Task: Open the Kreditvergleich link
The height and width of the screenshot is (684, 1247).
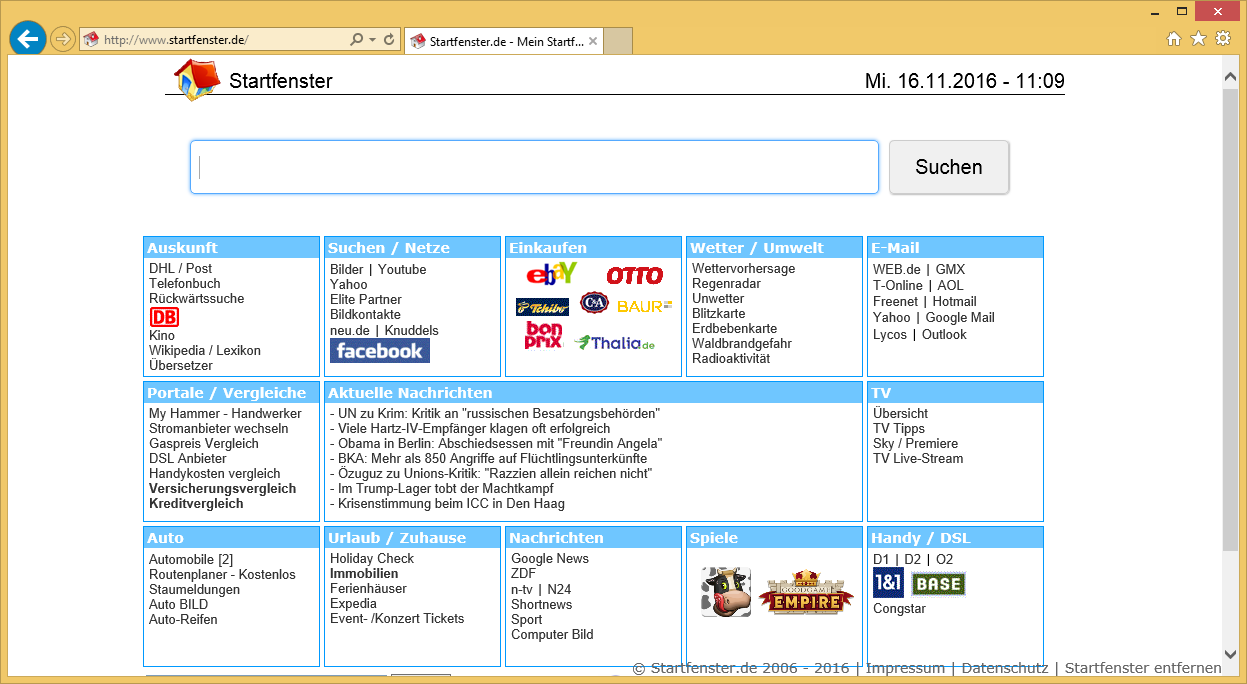Action: tap(196, 503)
